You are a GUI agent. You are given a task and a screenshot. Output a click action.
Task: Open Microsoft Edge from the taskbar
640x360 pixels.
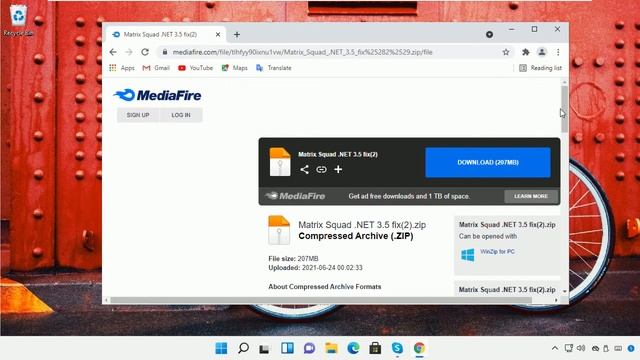coord(353,348)
